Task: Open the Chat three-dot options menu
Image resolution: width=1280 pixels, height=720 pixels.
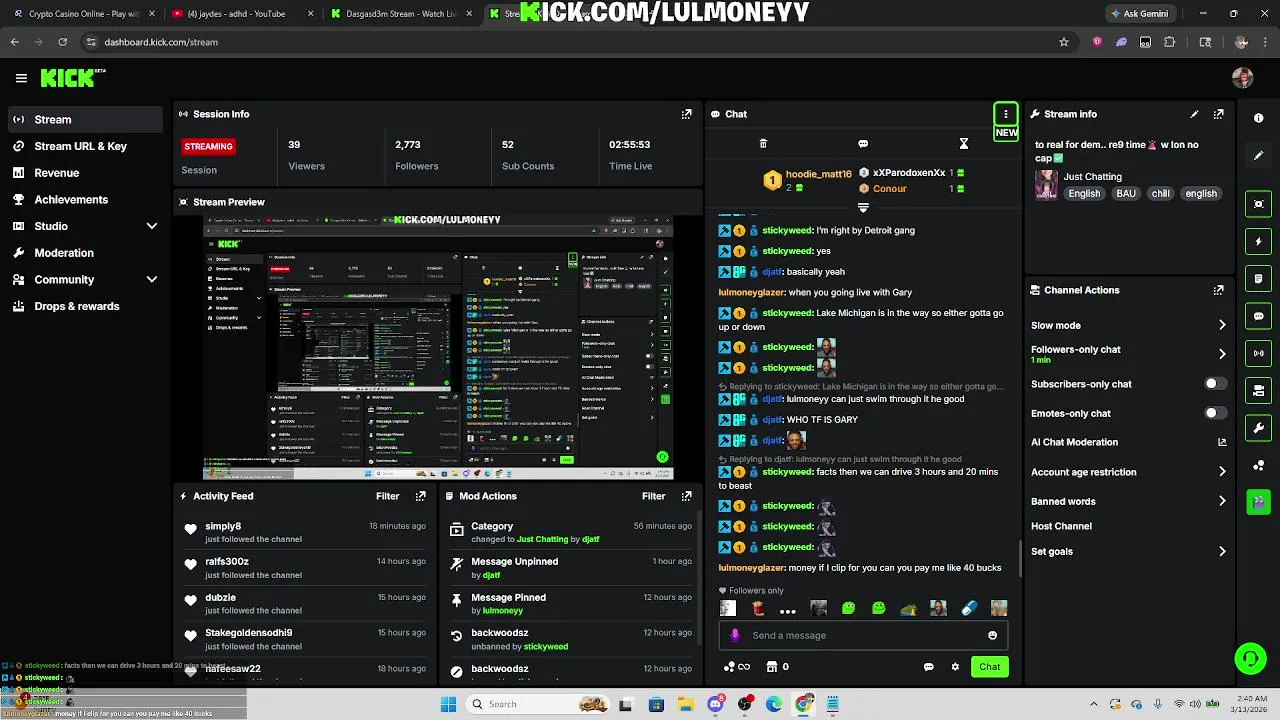Action: coord(1005,114)
